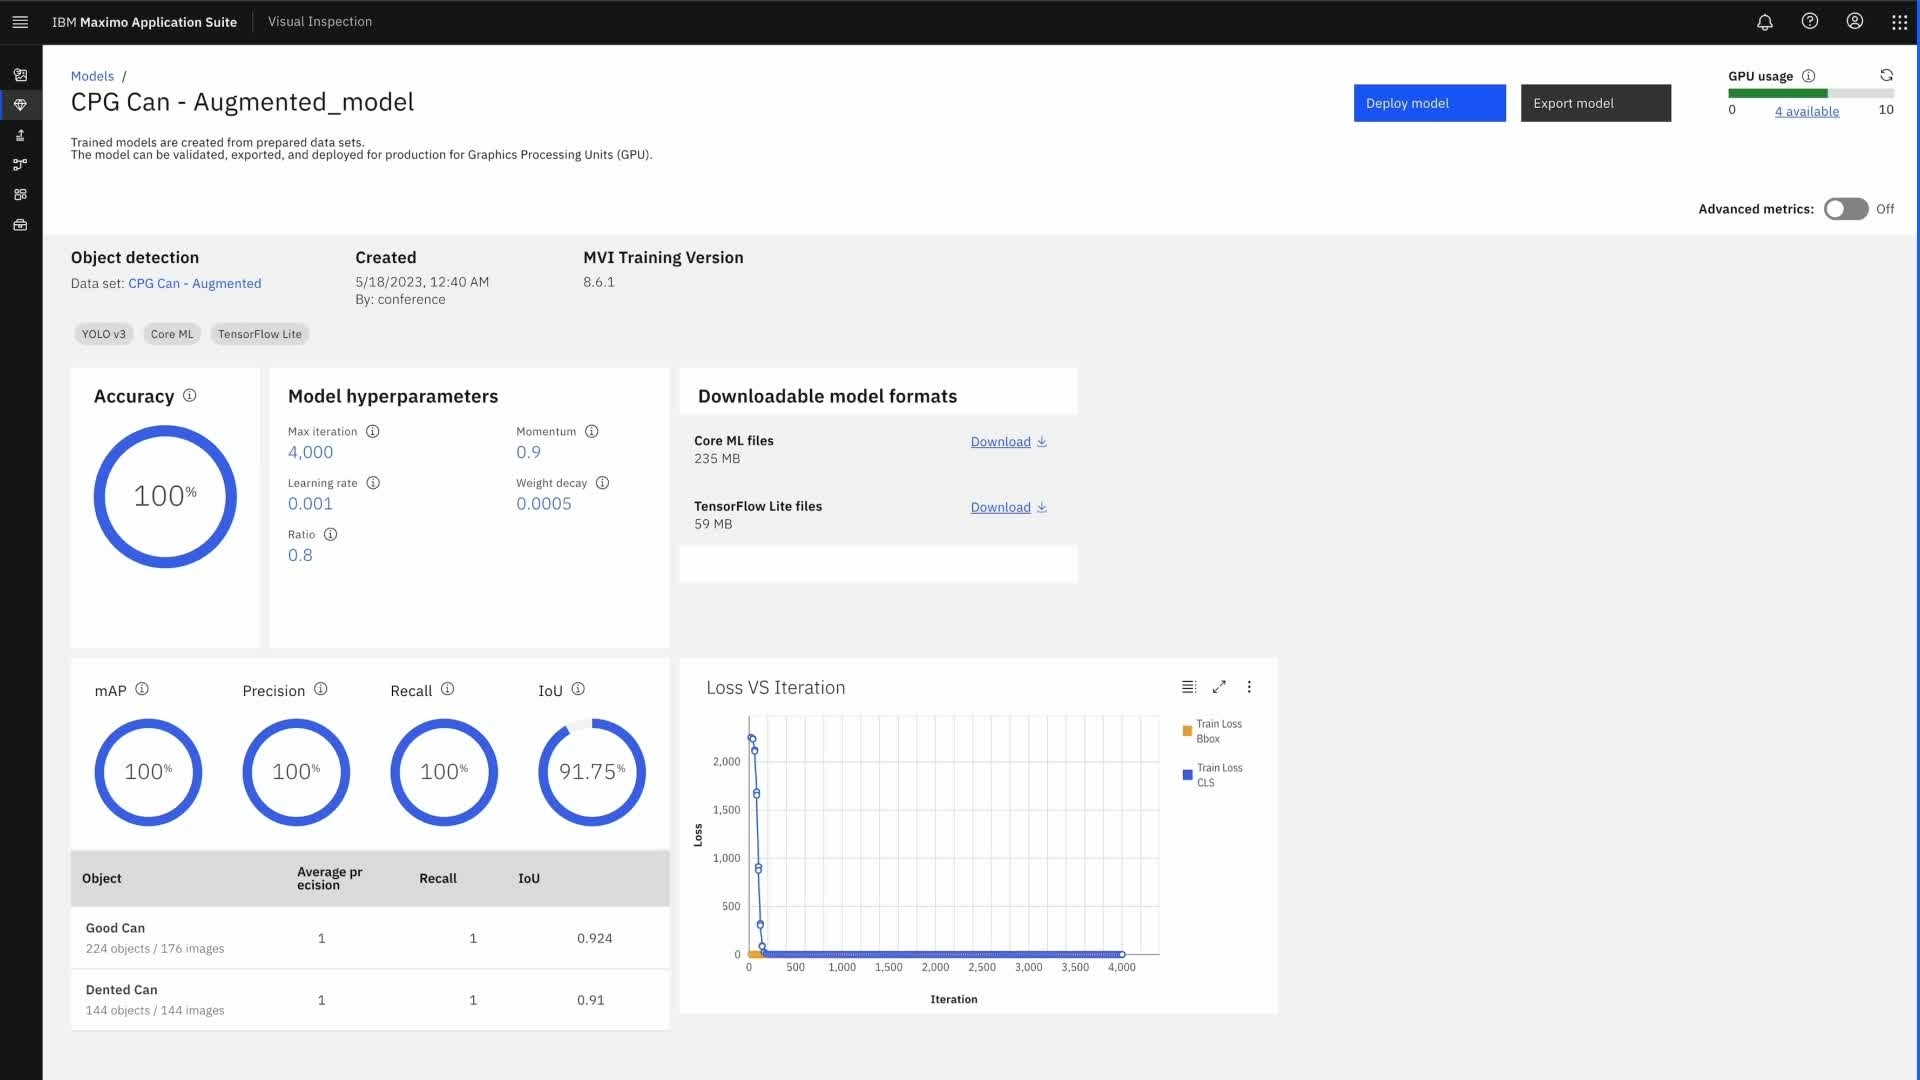Go to Models breadcrumb

coord(92,76)
